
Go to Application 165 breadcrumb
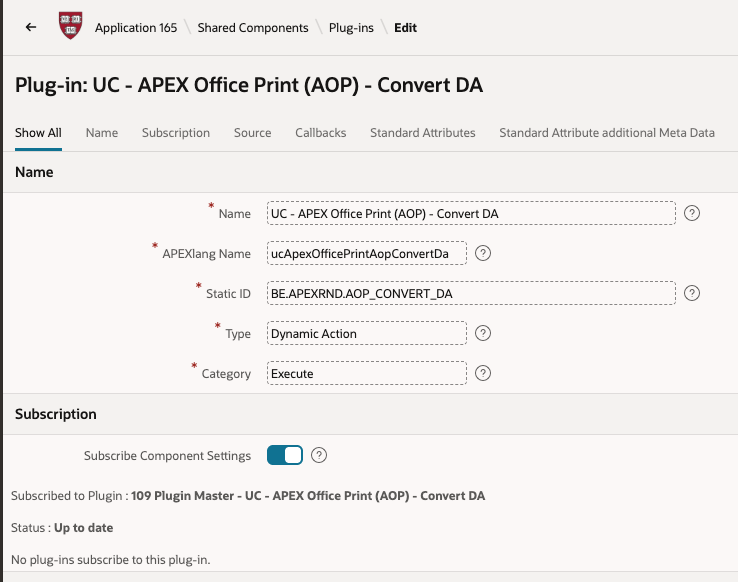point(136,28)
